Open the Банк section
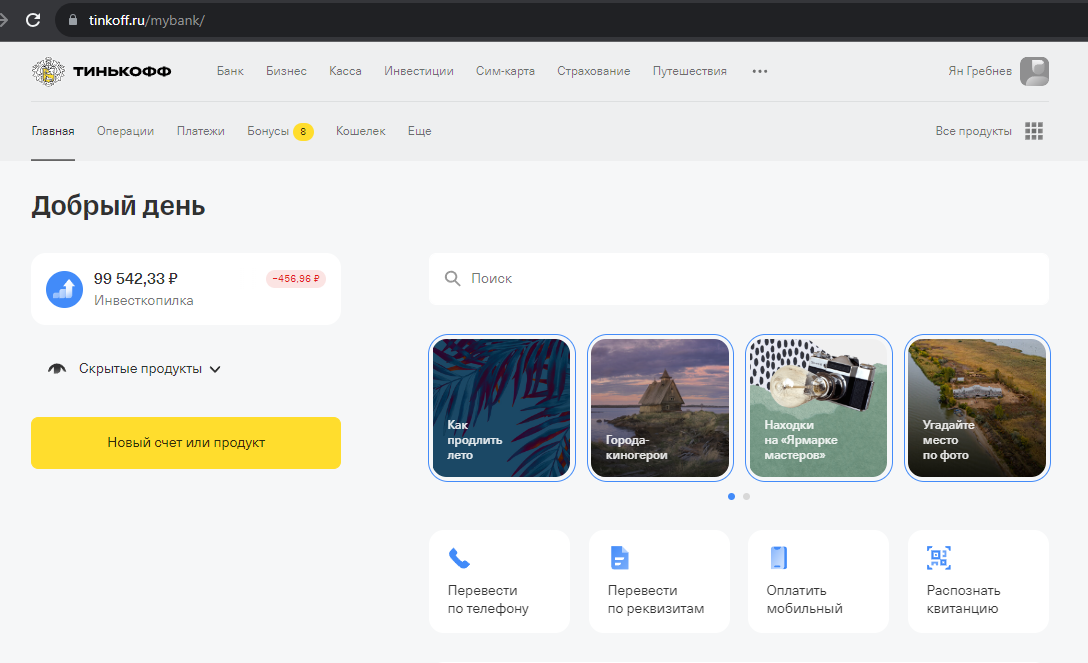The width and height of the screenshot is (1088, 663). (230, 71)
